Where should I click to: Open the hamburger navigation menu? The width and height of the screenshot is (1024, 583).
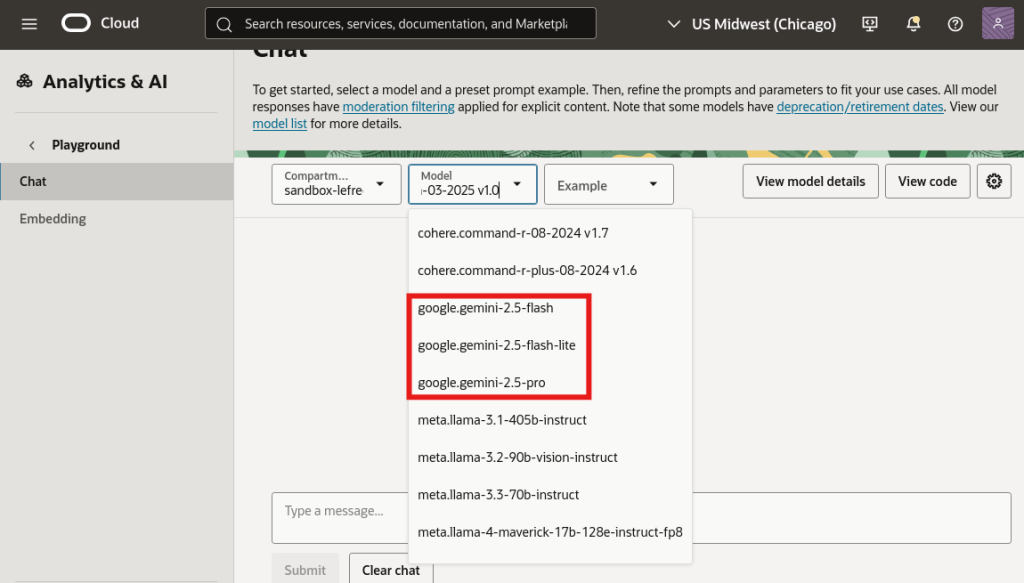[x=29, y=24]
